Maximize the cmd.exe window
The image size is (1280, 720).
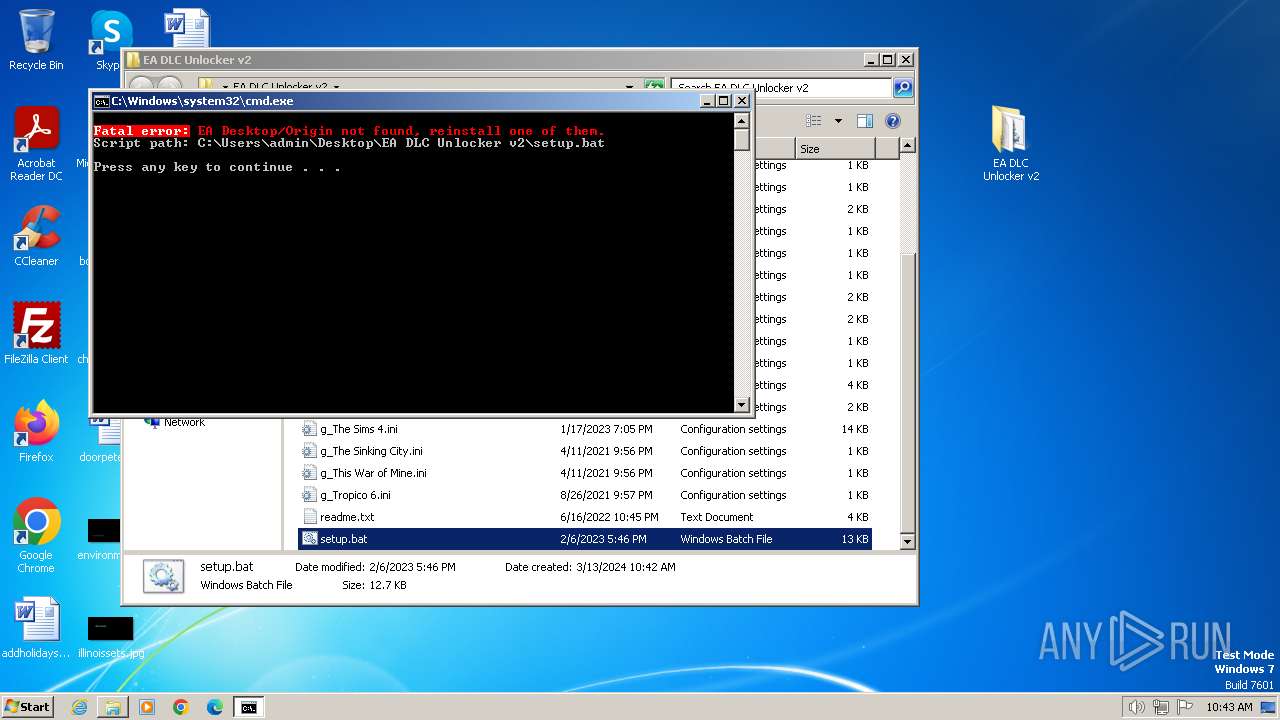pyautogui.click(x=724, y=101)
